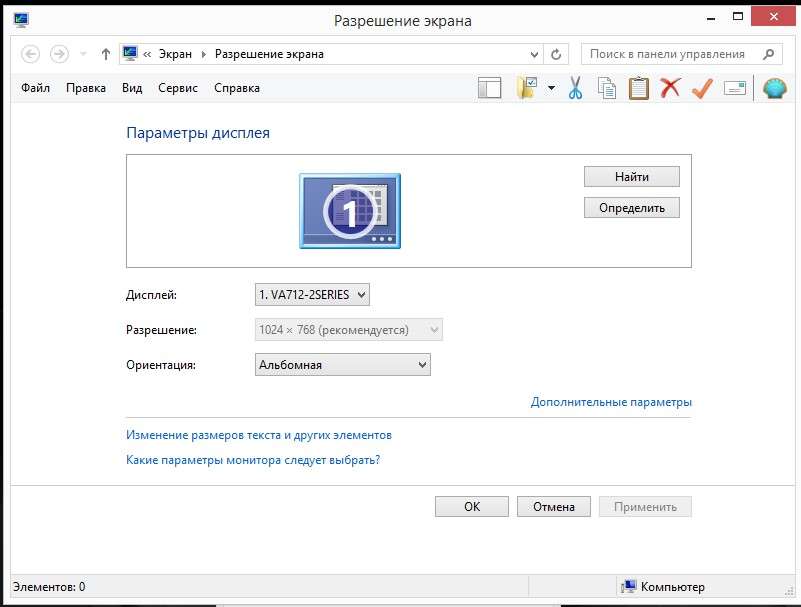Go up one level arrow
The width and height of the screenshot is (801, 607).
106,54
